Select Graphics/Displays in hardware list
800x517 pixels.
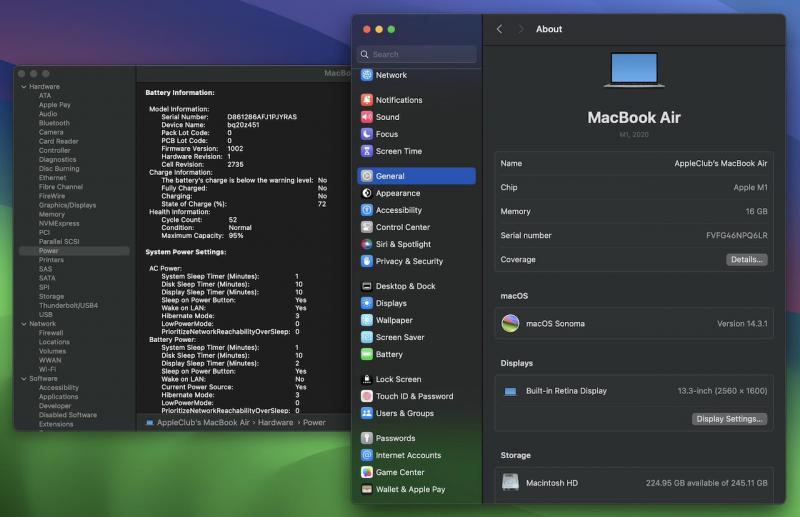(x=67, y=205)
